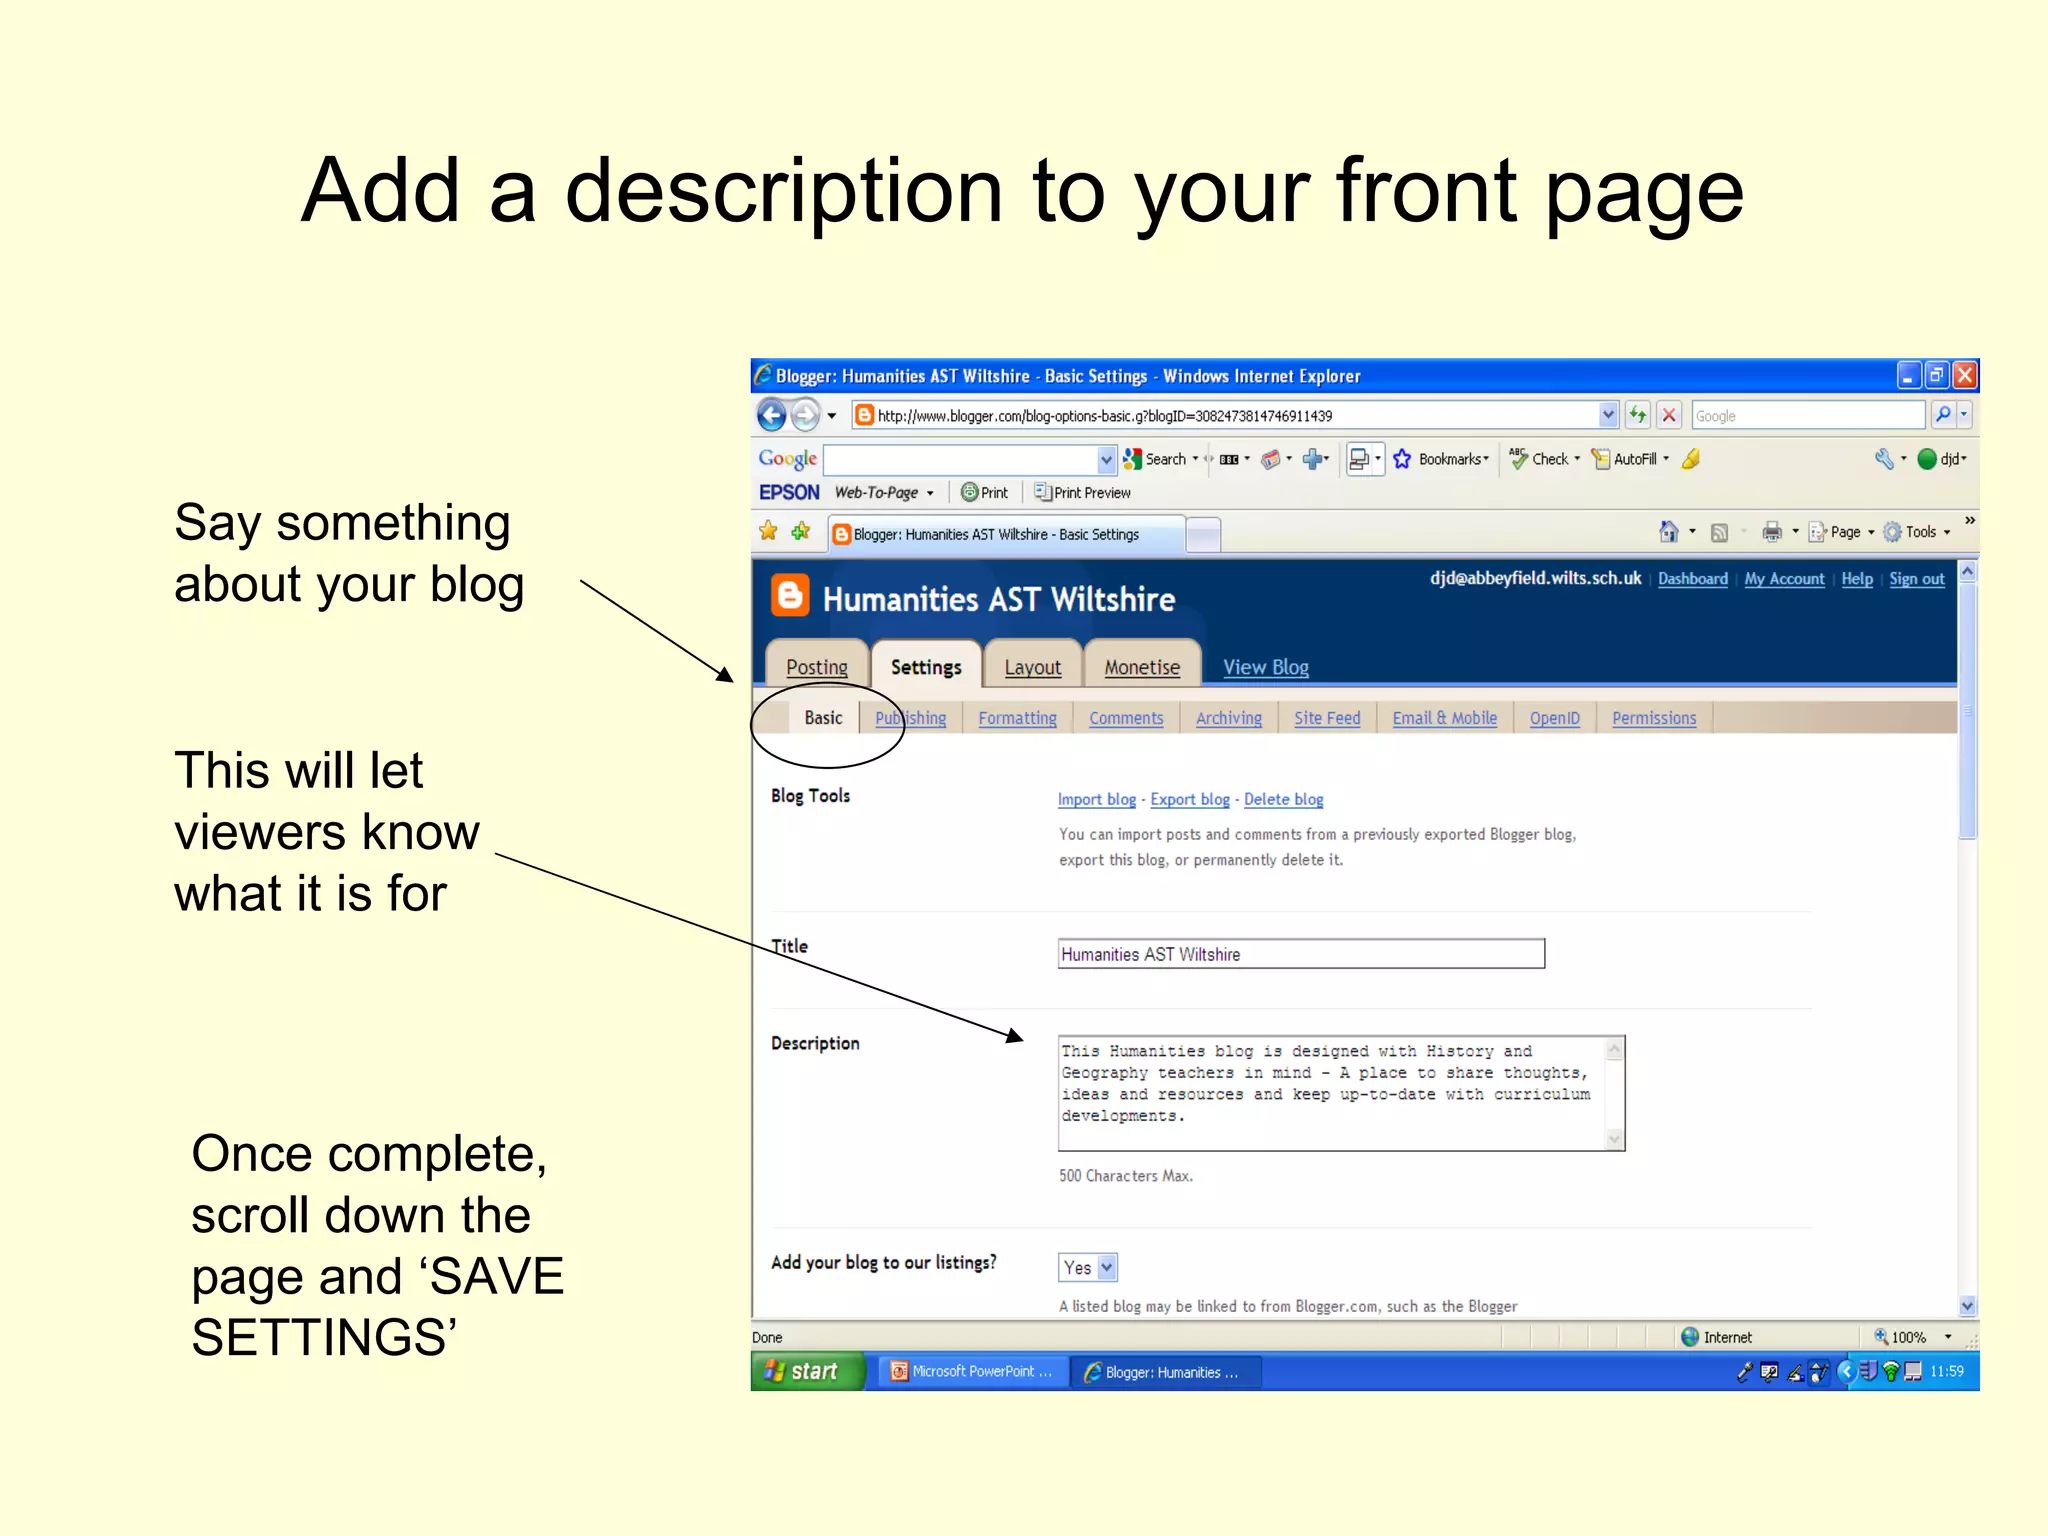Screen dimensions: 2048x1536
Task: Click the Windows start button
Action: click(807, 1371)
